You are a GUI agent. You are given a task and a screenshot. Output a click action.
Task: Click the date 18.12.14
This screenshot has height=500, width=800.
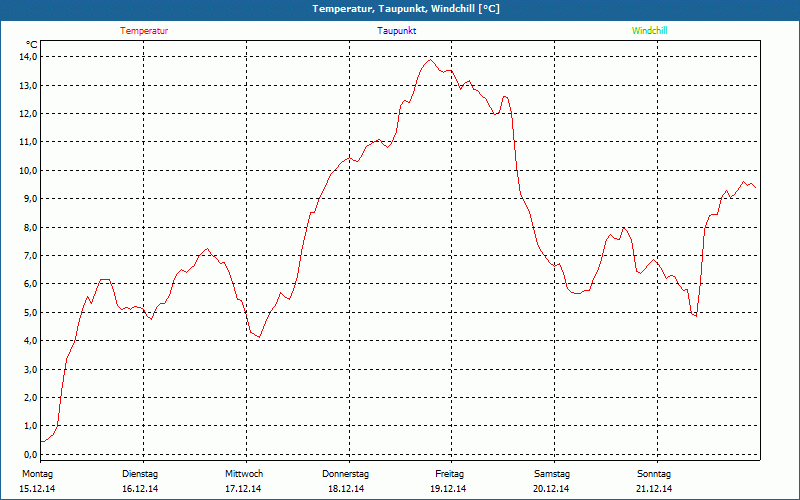point(346,489)
